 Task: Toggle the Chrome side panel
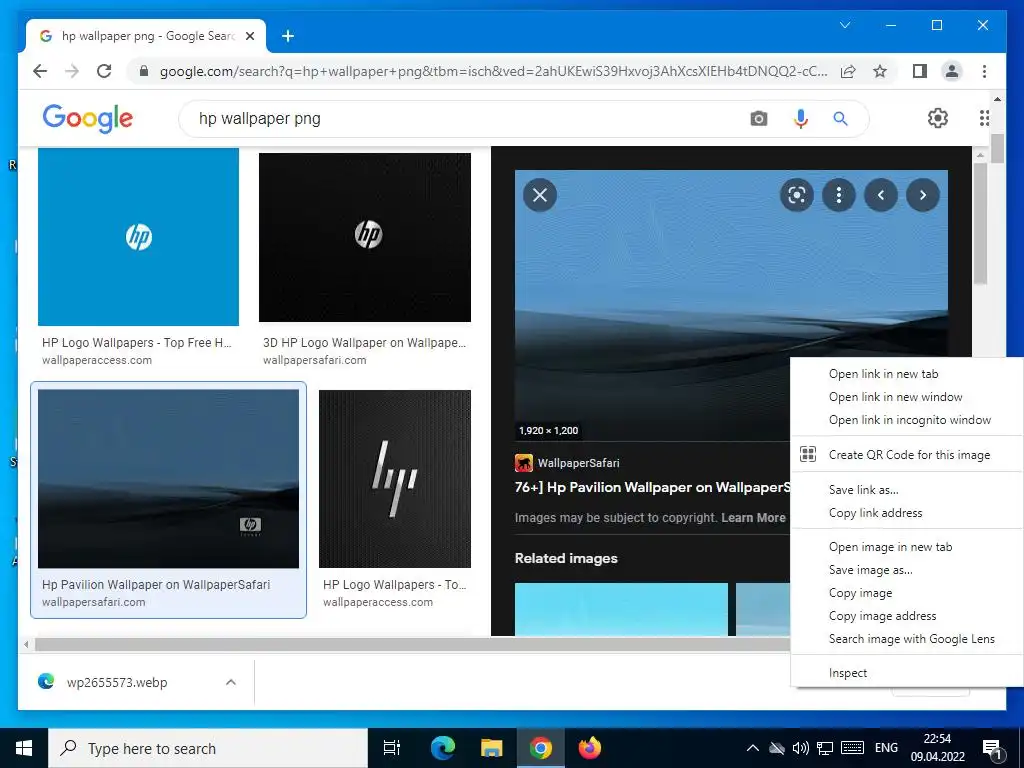pos(920,71)
